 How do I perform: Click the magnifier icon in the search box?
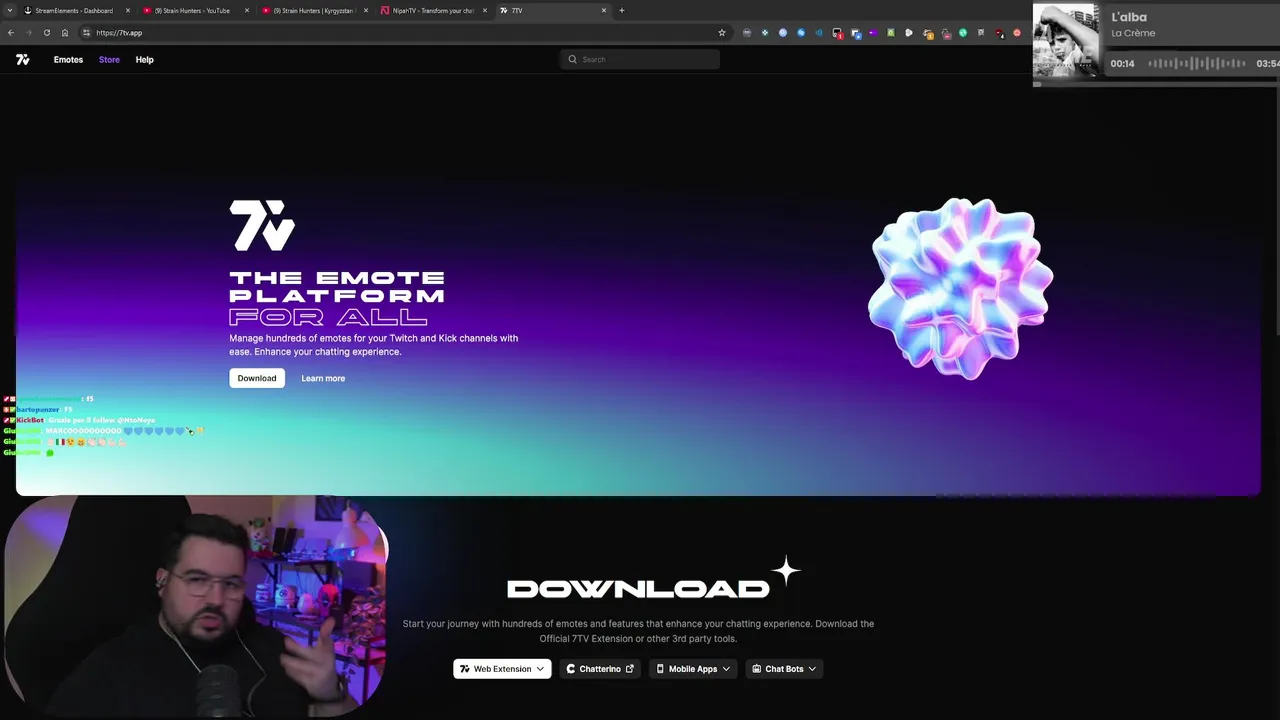click(572, 59)
